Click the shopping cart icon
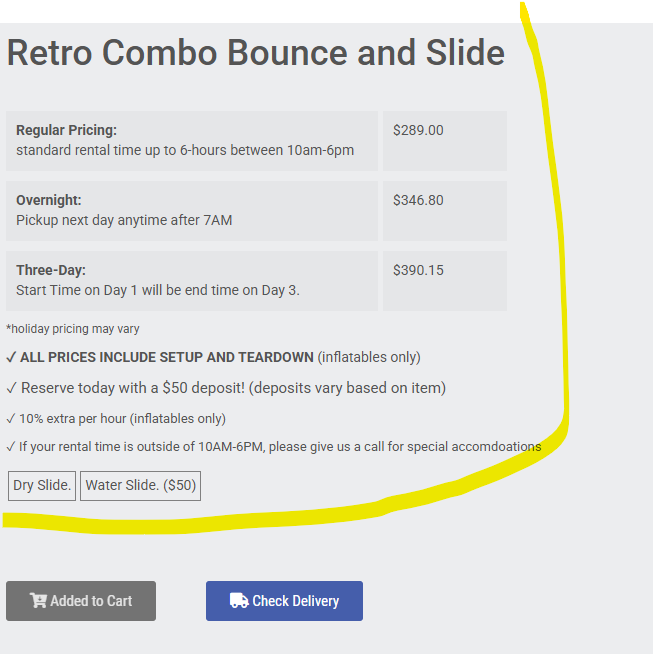 [x=38, y=601]
